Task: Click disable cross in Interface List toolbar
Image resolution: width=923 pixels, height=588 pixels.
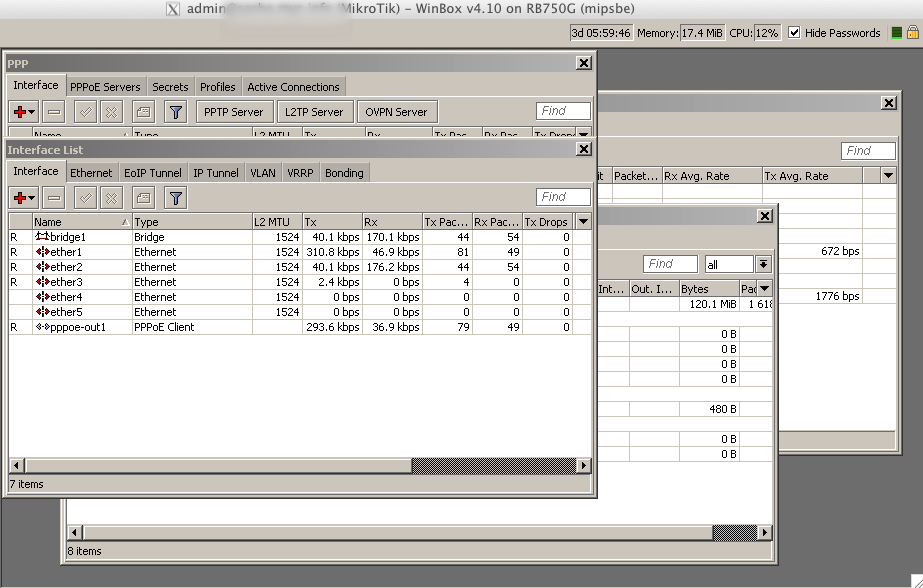Action: (111, 198)
